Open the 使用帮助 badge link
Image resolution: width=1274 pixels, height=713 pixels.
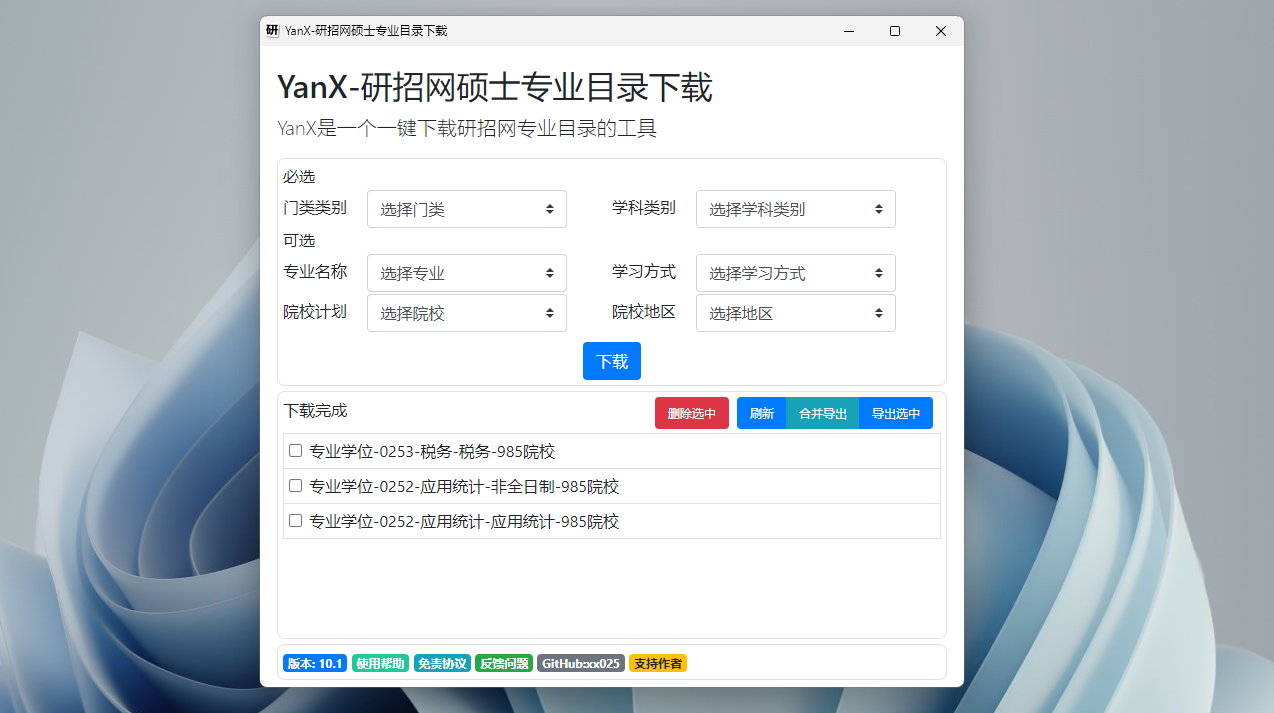pyautogui.click(x=380, y=663)
